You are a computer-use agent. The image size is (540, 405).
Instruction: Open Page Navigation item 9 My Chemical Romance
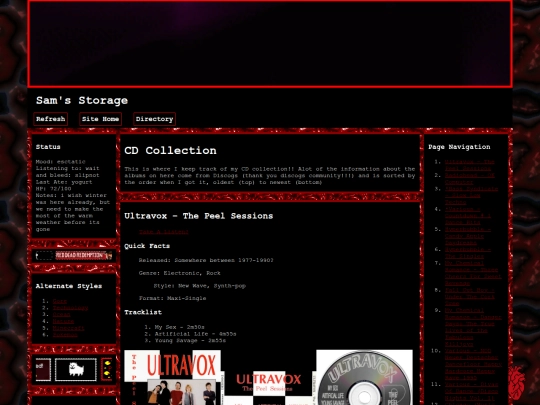pyautogui.click(x=473, y=327)
